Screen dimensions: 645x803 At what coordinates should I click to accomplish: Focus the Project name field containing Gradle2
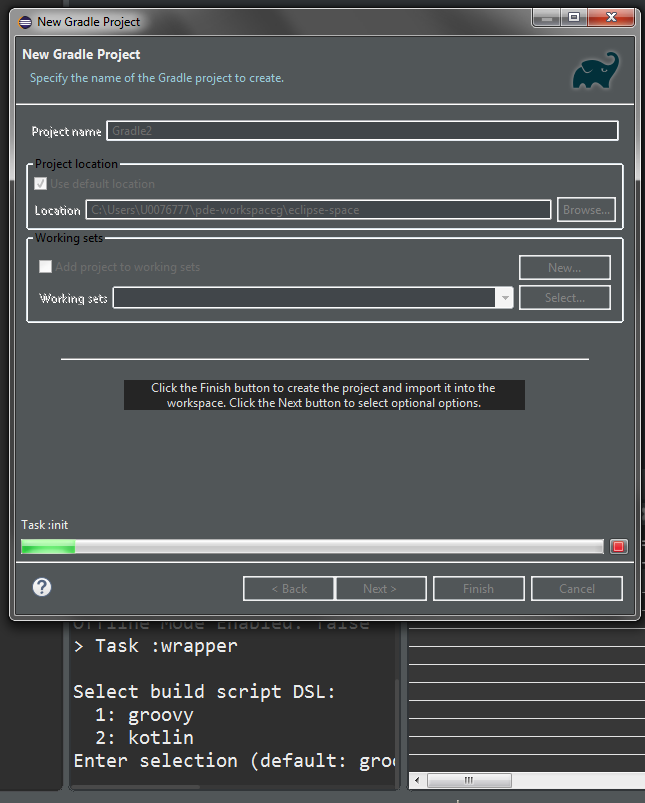coord(362,131)
